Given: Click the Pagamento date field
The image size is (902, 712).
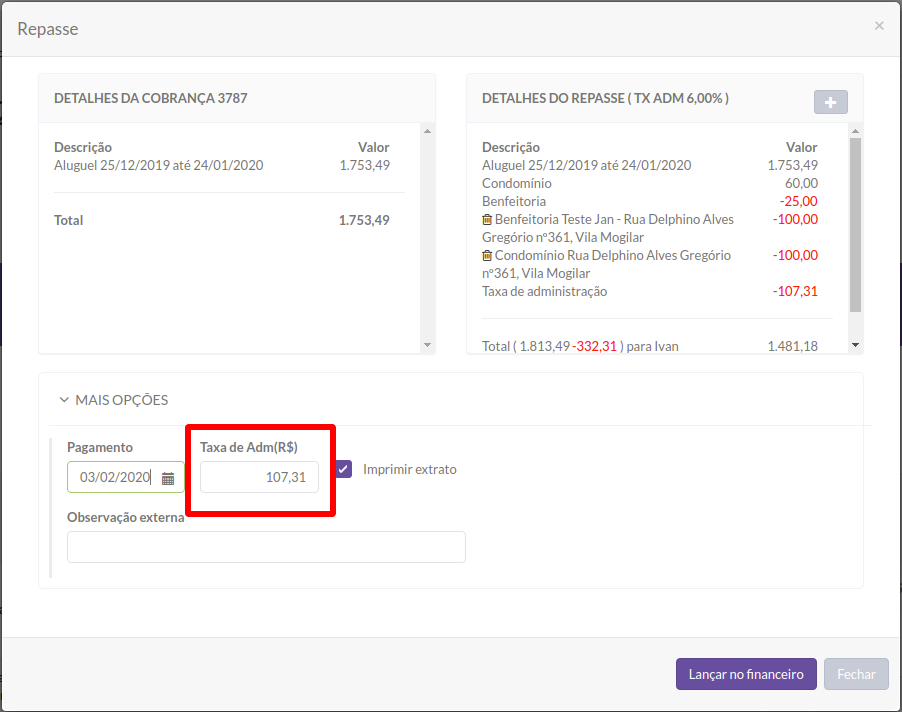Looking at the screenshot, I should (x=125, y=477).
